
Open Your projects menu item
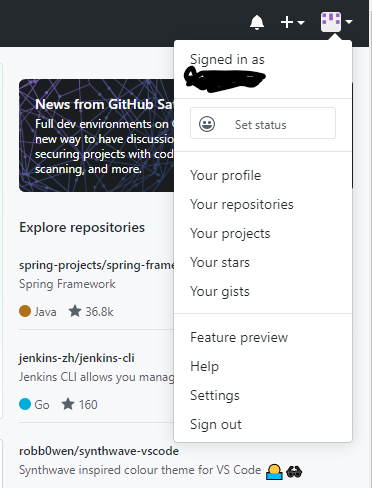pos(230,233)
